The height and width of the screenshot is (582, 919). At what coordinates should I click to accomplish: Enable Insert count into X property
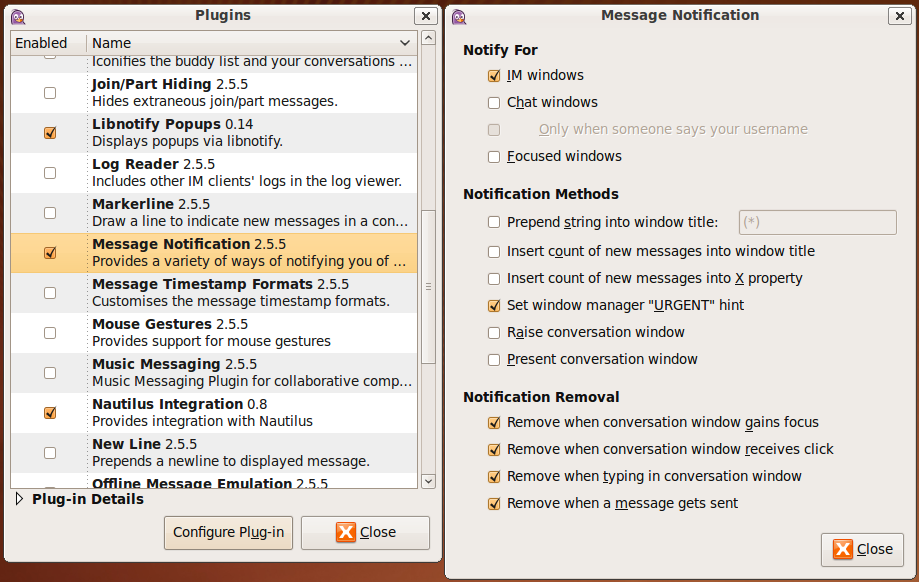click(x=494, y=278)
